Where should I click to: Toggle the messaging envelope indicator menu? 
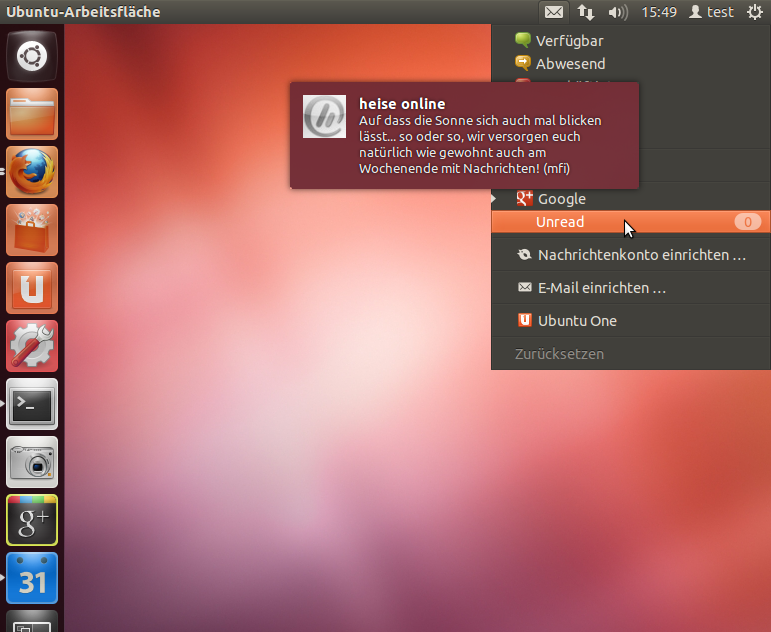coord(554,12)
